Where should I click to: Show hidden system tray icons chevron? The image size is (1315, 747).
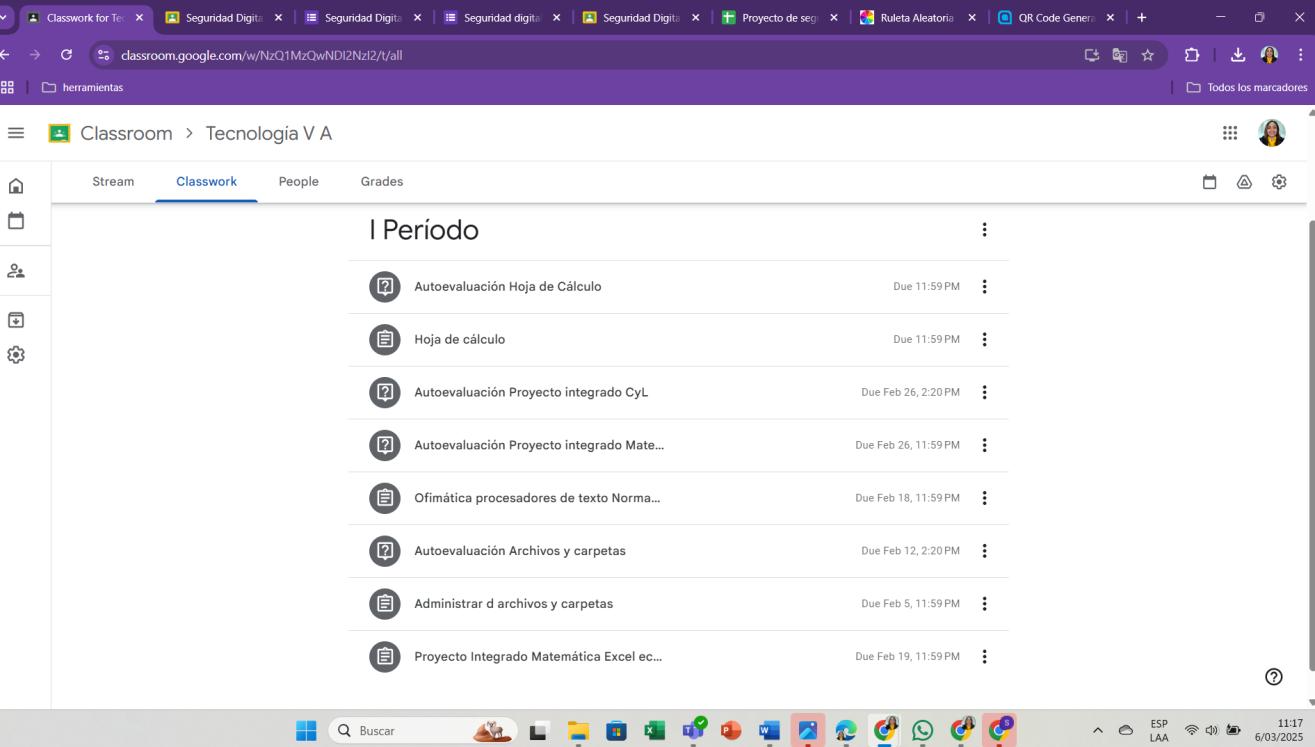(1098, 731)
